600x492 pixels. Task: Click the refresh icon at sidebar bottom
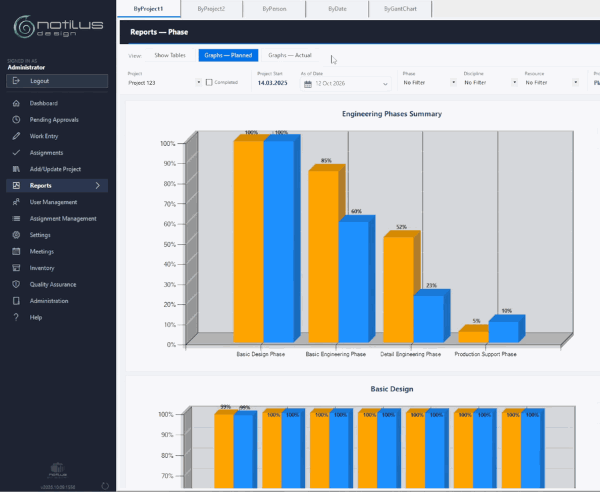click(x=105, y=486)
